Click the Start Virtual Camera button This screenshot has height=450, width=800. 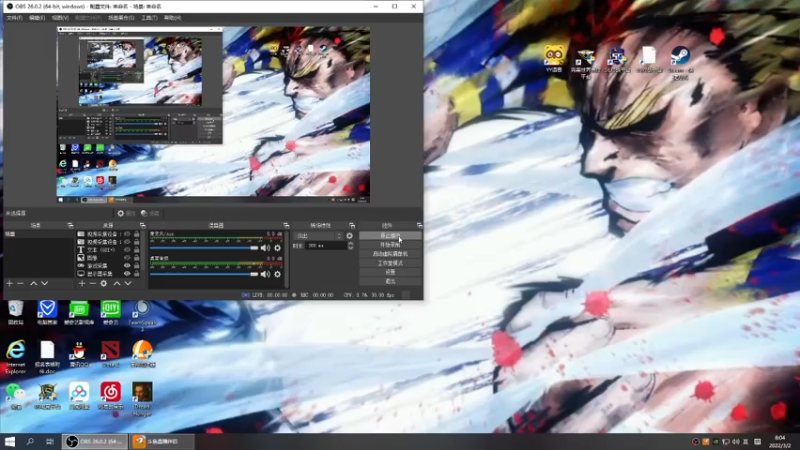coord(390,254)
